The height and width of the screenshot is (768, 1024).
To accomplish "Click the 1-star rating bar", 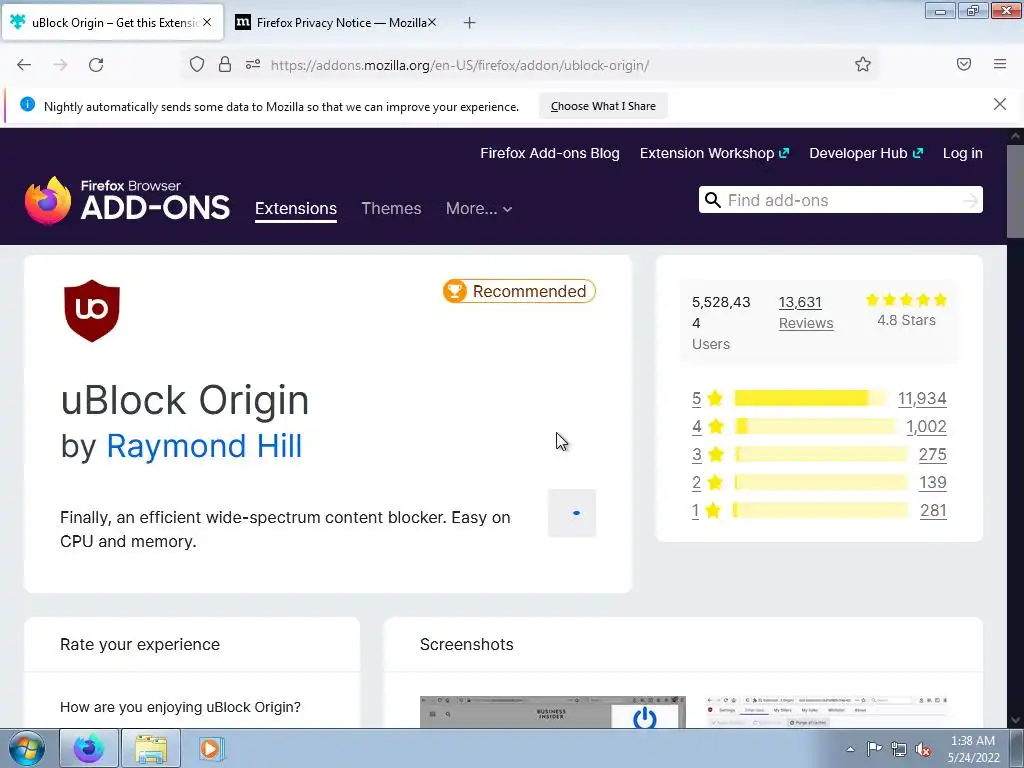I will click(x=820, y=511).
